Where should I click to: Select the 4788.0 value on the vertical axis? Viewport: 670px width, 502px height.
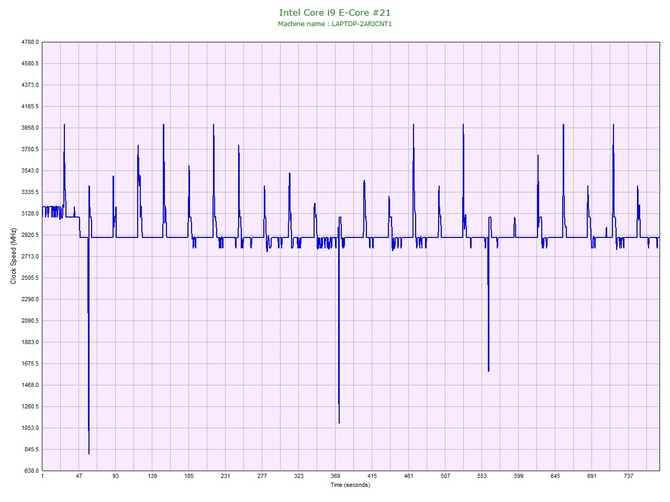[30, 42]
